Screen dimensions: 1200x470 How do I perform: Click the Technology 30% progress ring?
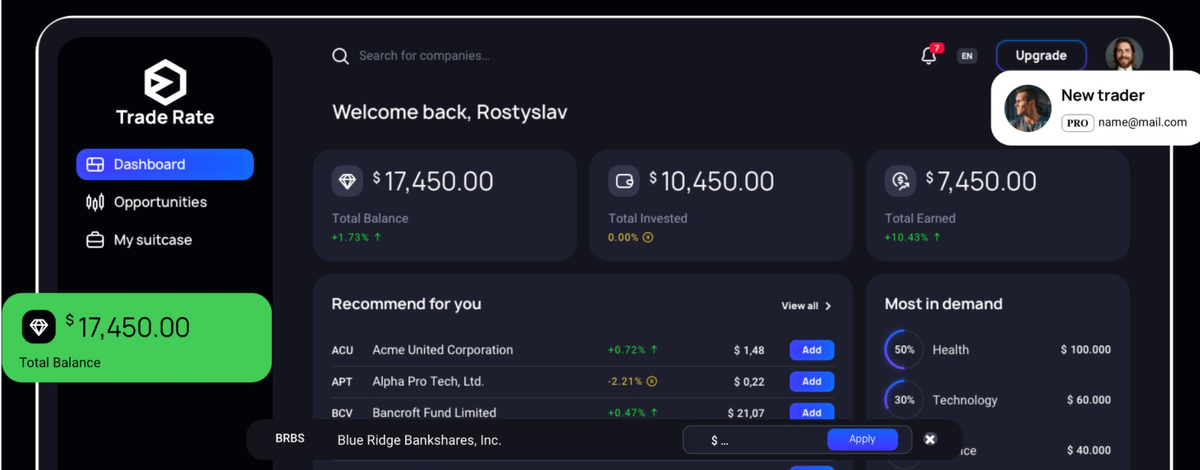[x=904, y=400]
